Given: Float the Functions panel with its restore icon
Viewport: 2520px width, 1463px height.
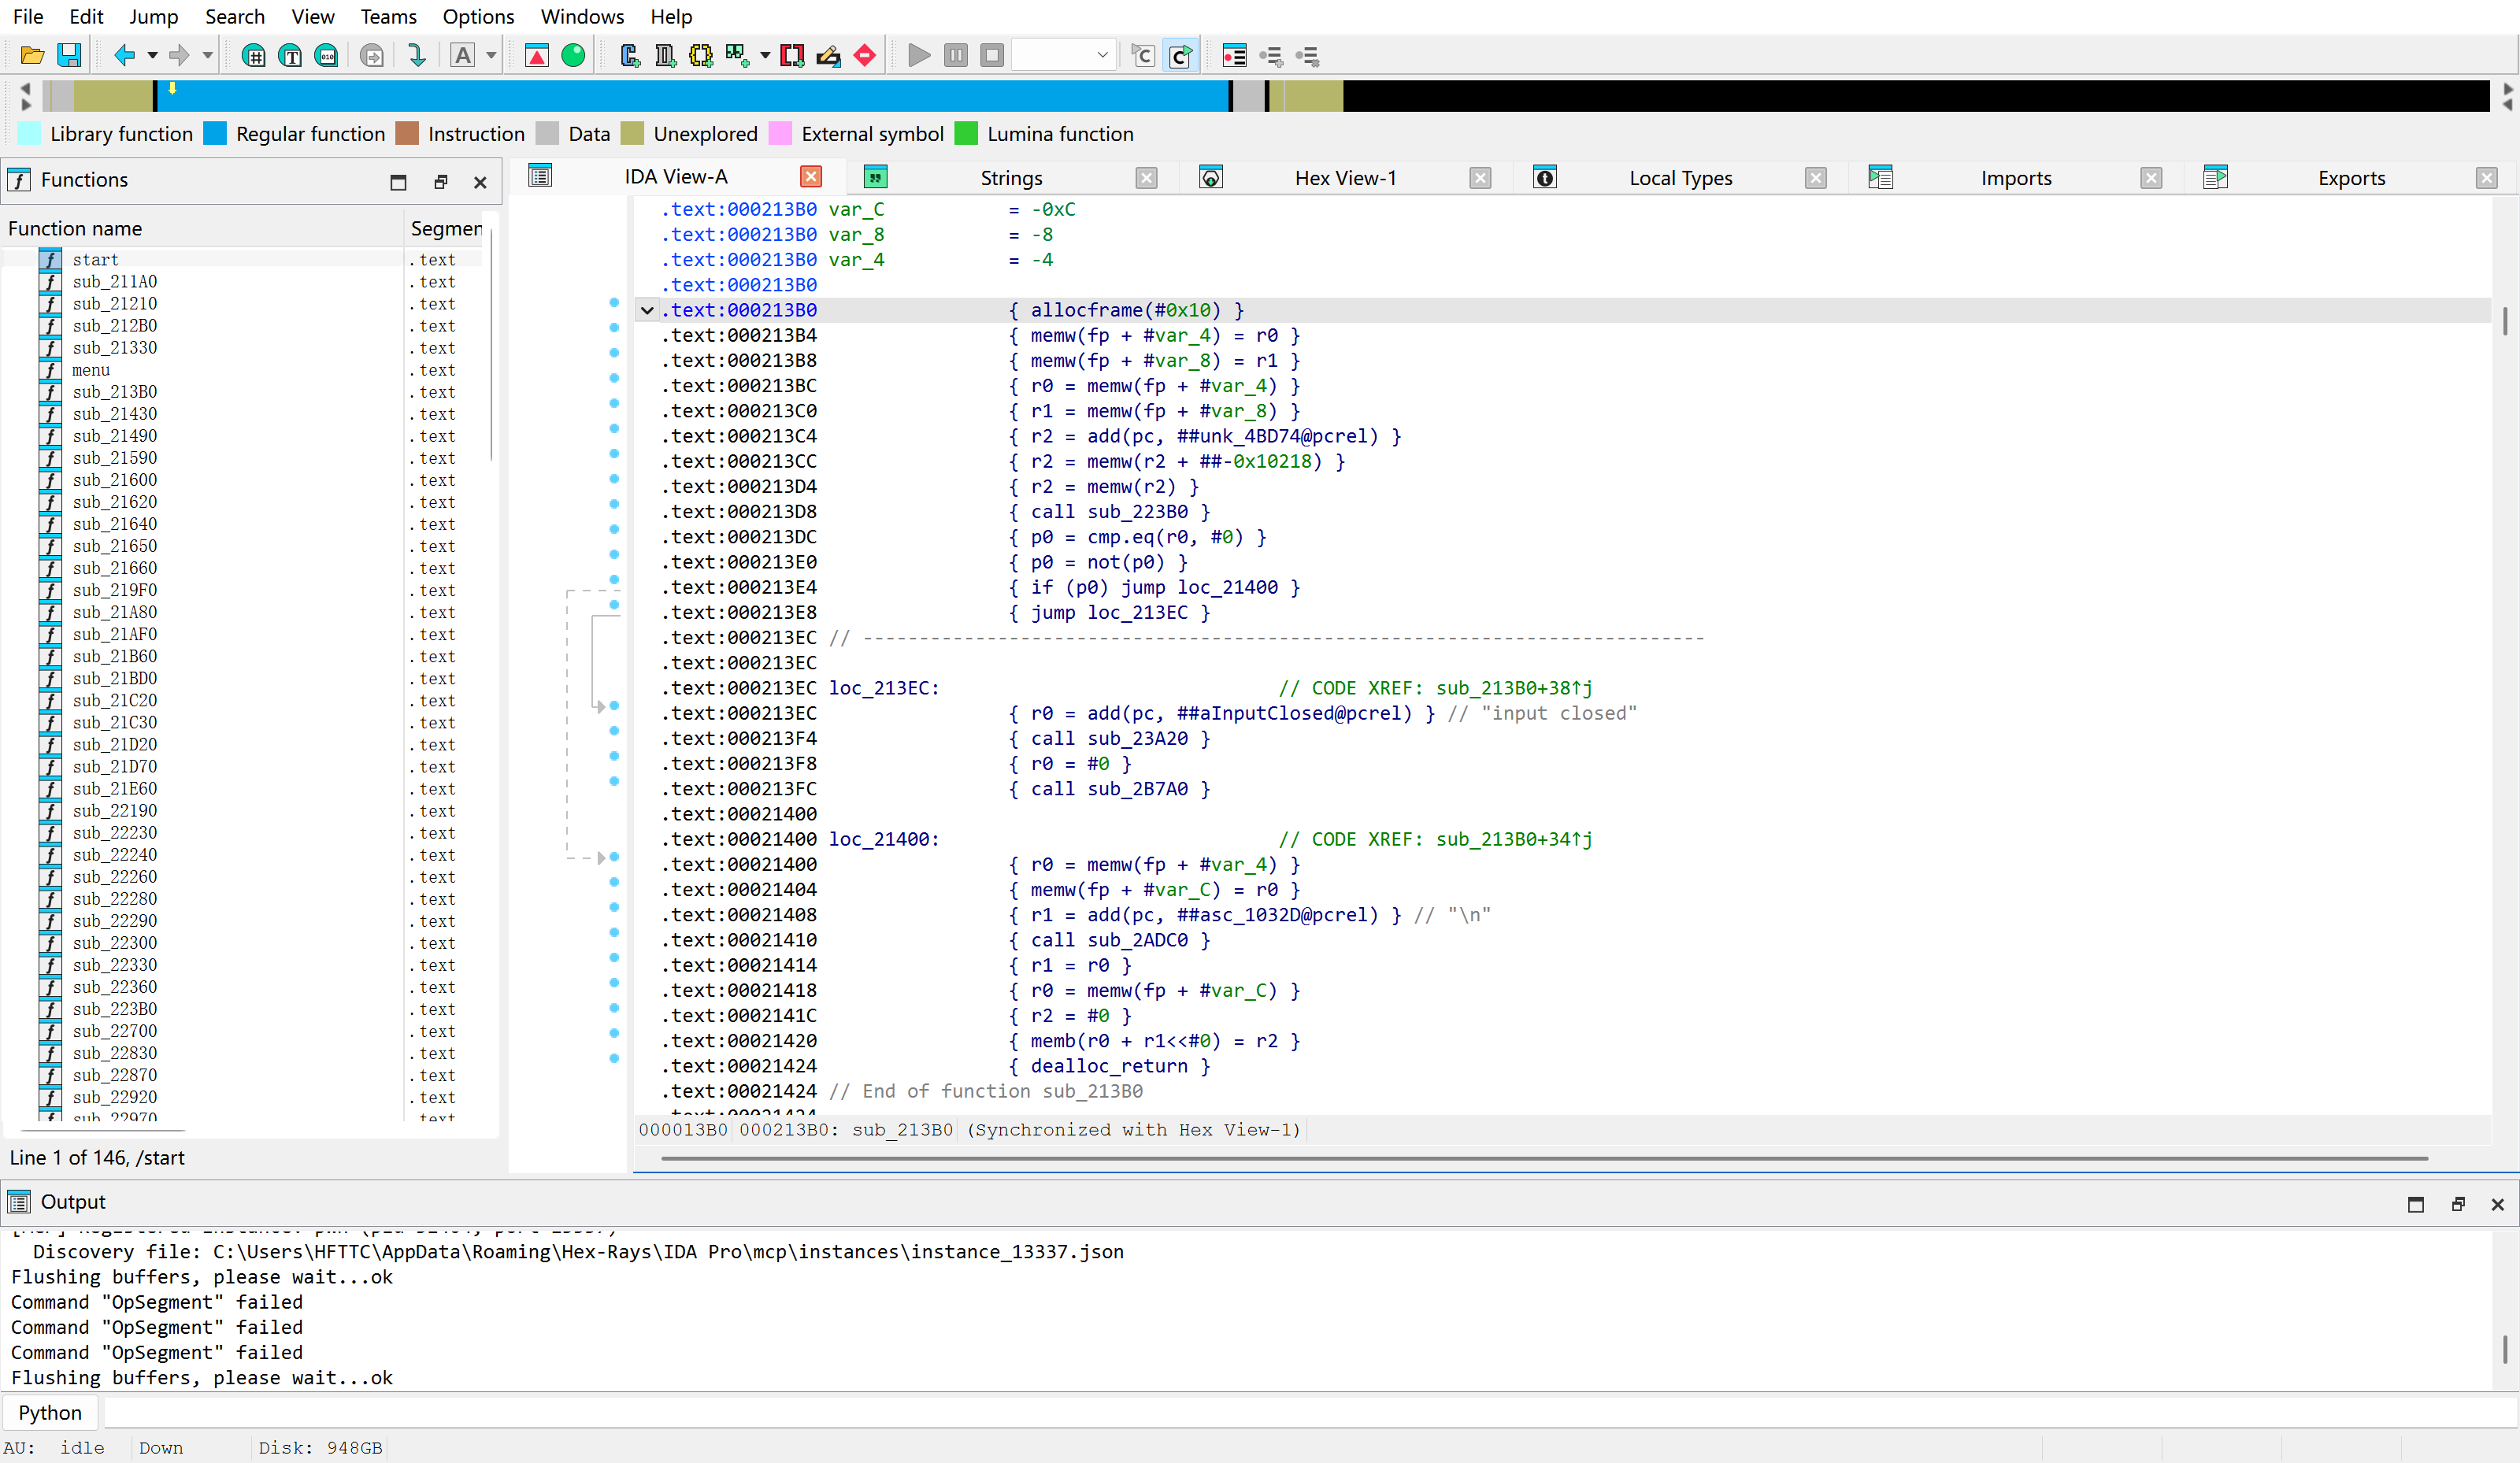Looking at the screenshot, I should (x=440, y=181).
